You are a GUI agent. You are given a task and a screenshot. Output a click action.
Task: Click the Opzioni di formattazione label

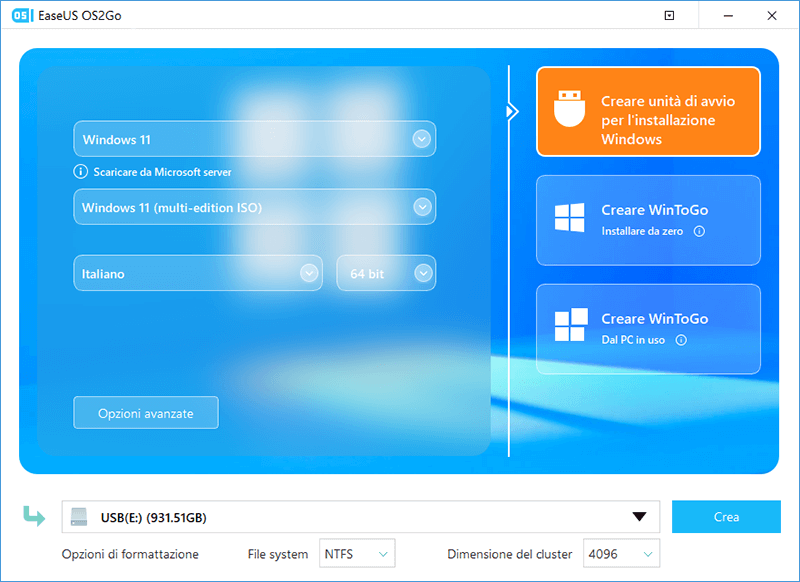130,554
